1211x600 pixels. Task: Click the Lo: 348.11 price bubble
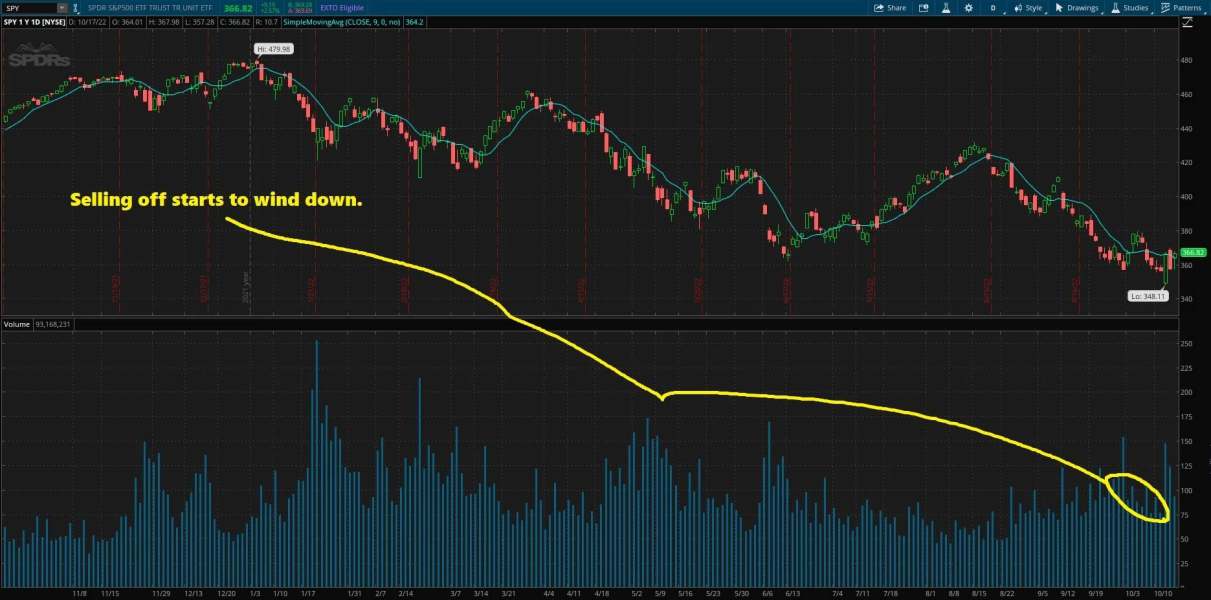coord(1147,296)
